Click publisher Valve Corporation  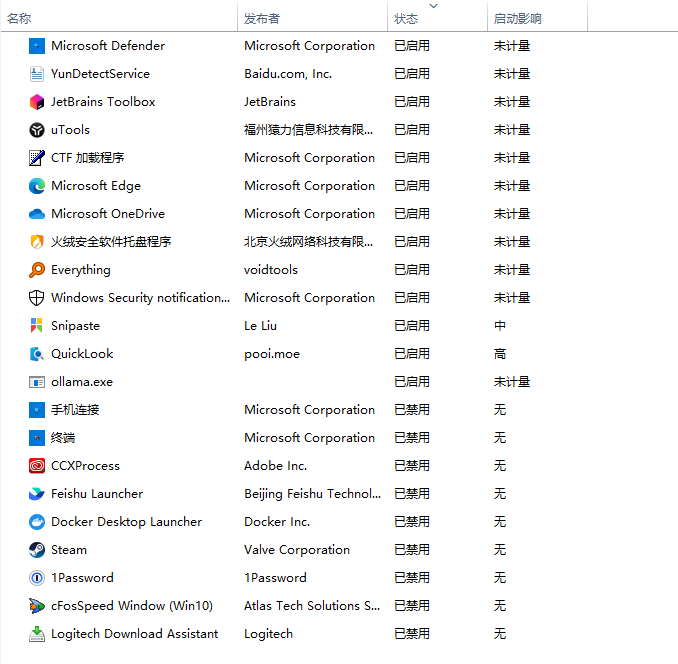pos(297,550)
